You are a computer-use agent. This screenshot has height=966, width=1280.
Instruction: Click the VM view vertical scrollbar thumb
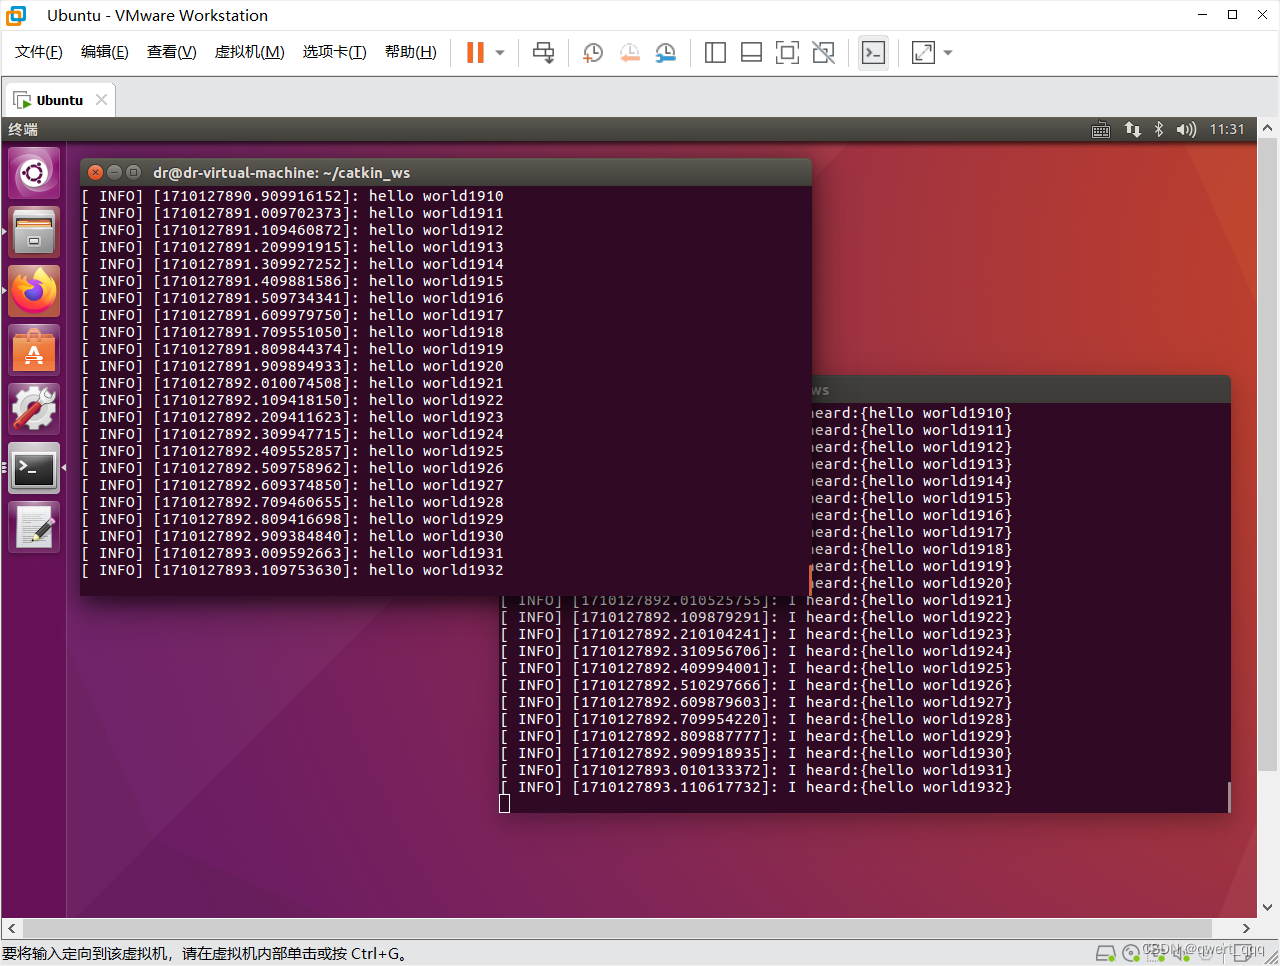point(1267,455)
